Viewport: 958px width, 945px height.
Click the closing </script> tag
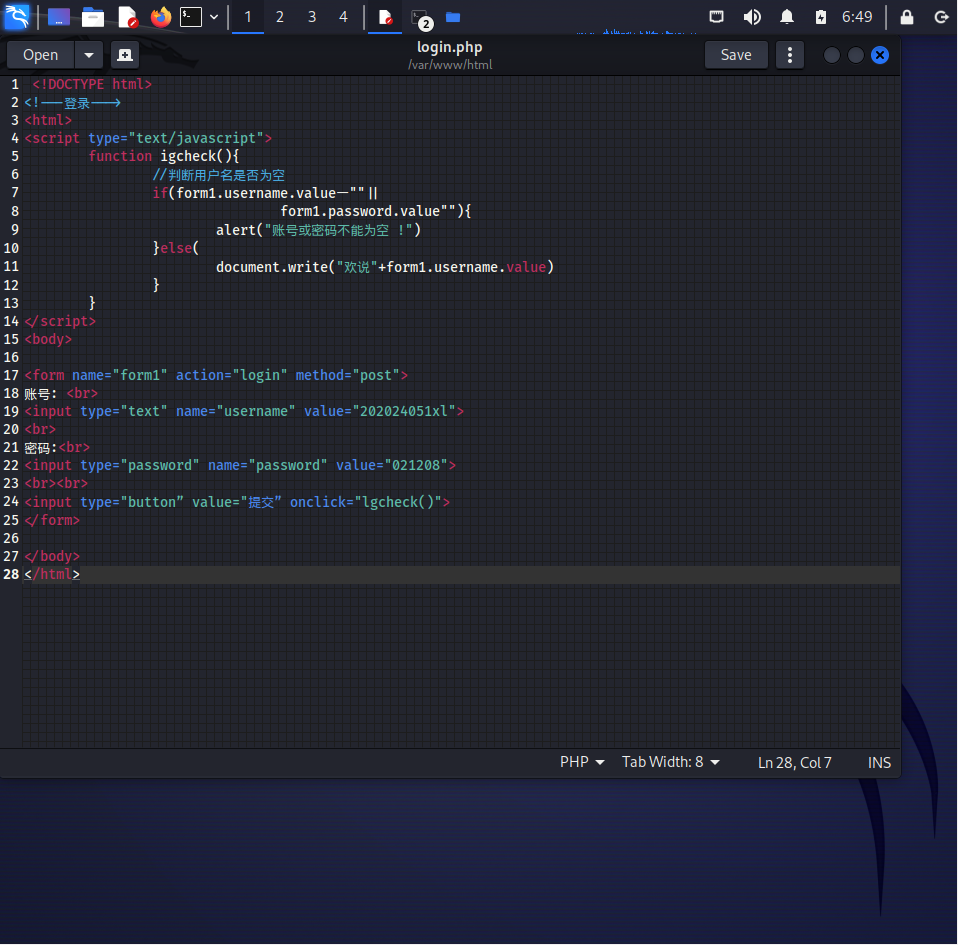coord(60,321)
